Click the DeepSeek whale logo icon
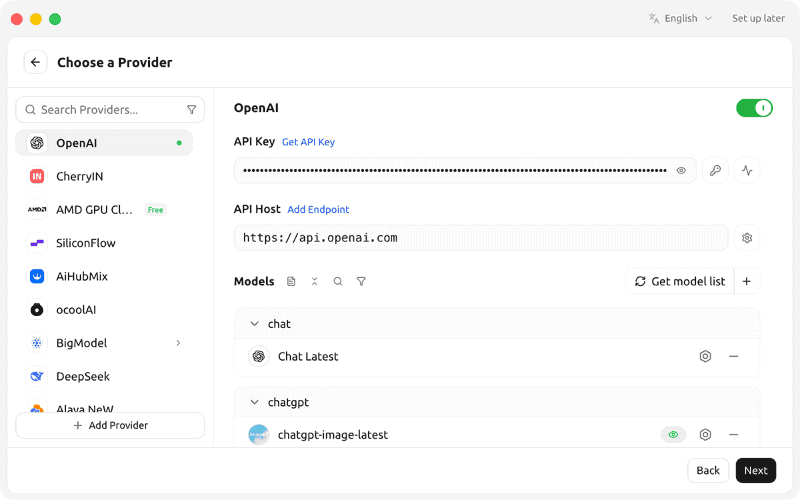The height and width of the screenshot is (500, 800). (37, 377)
